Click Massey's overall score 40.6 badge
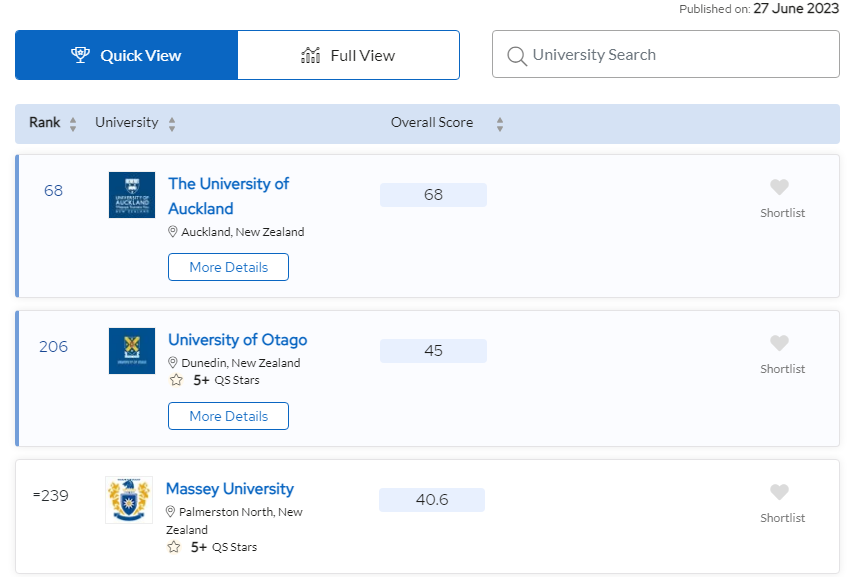 (x=432, y=500)
